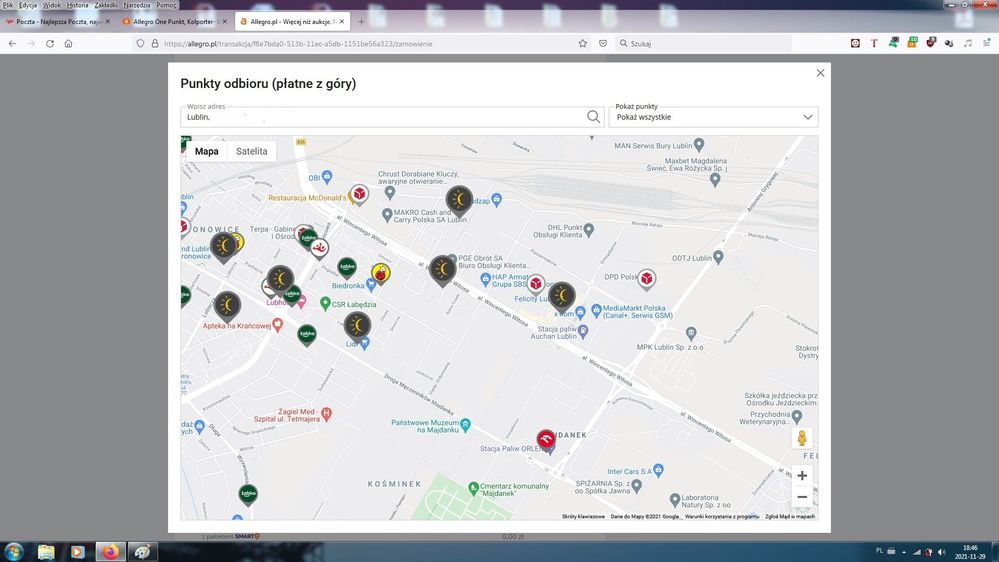Select the green Żabka pin above Biedronka

pos(347,268)
